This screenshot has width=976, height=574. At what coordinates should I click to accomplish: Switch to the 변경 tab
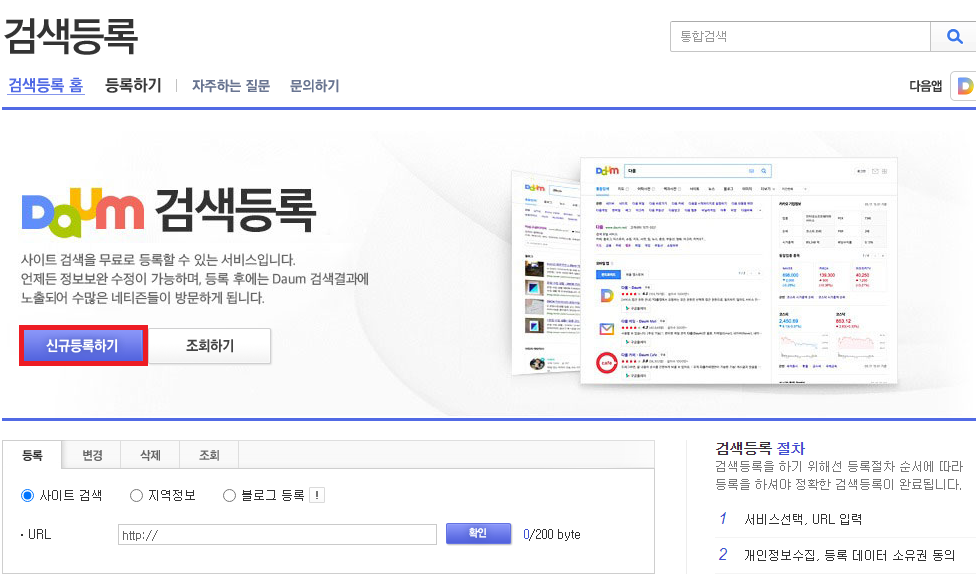pos(92,455)
